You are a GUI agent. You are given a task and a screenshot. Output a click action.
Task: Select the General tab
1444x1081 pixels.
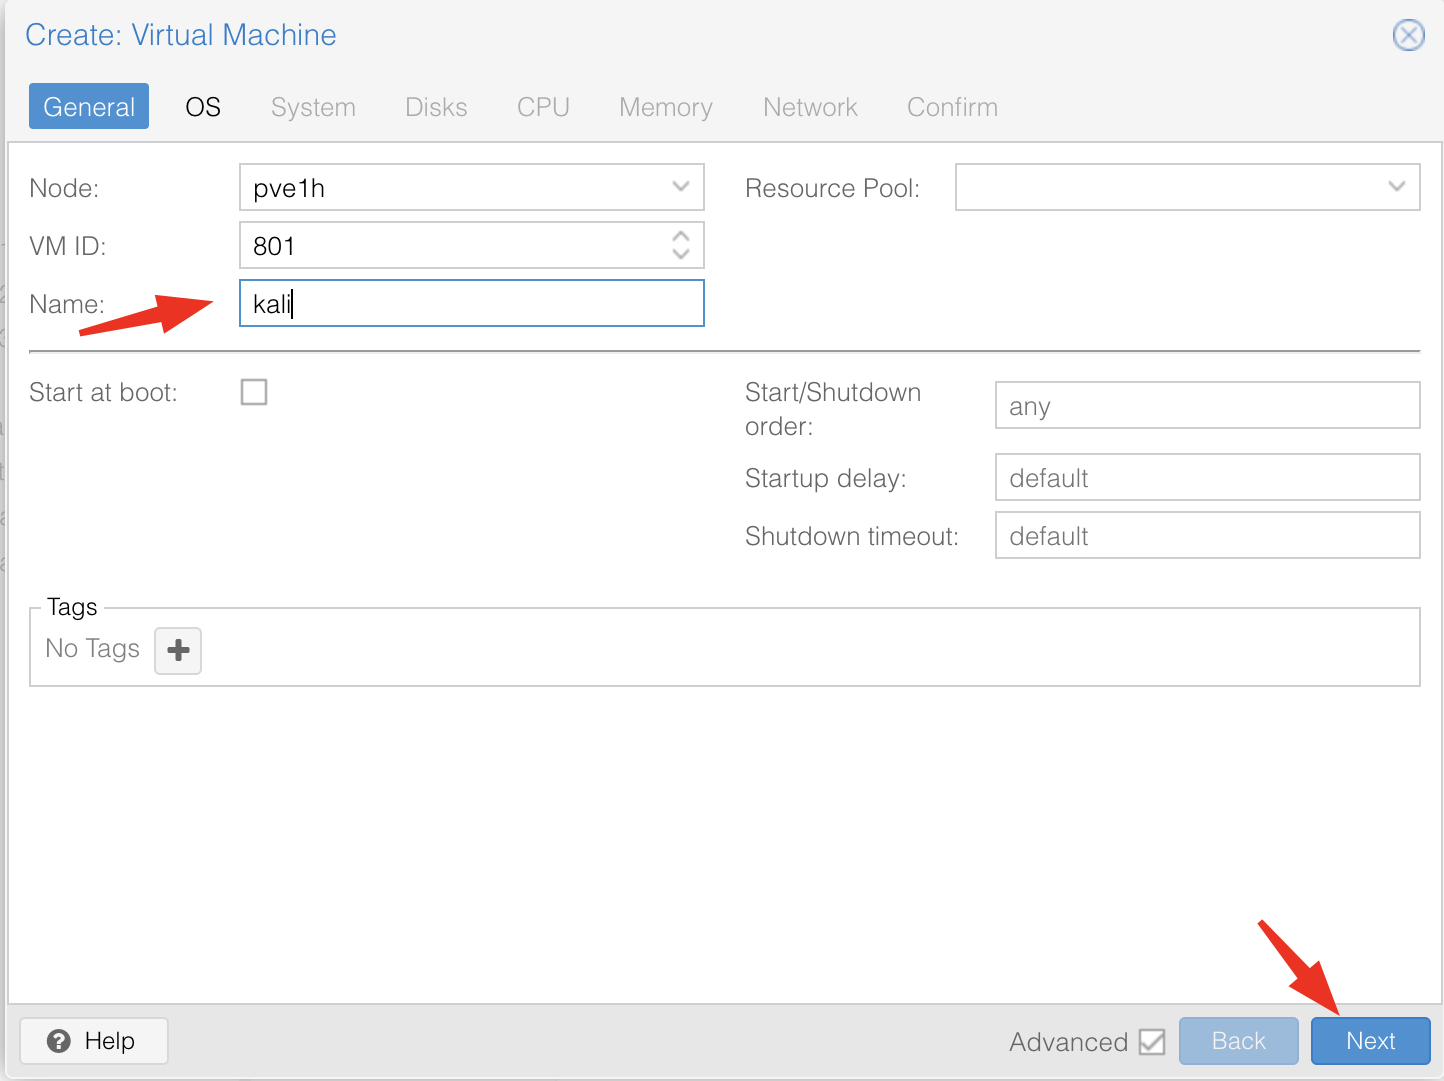[x=89, y=107]
